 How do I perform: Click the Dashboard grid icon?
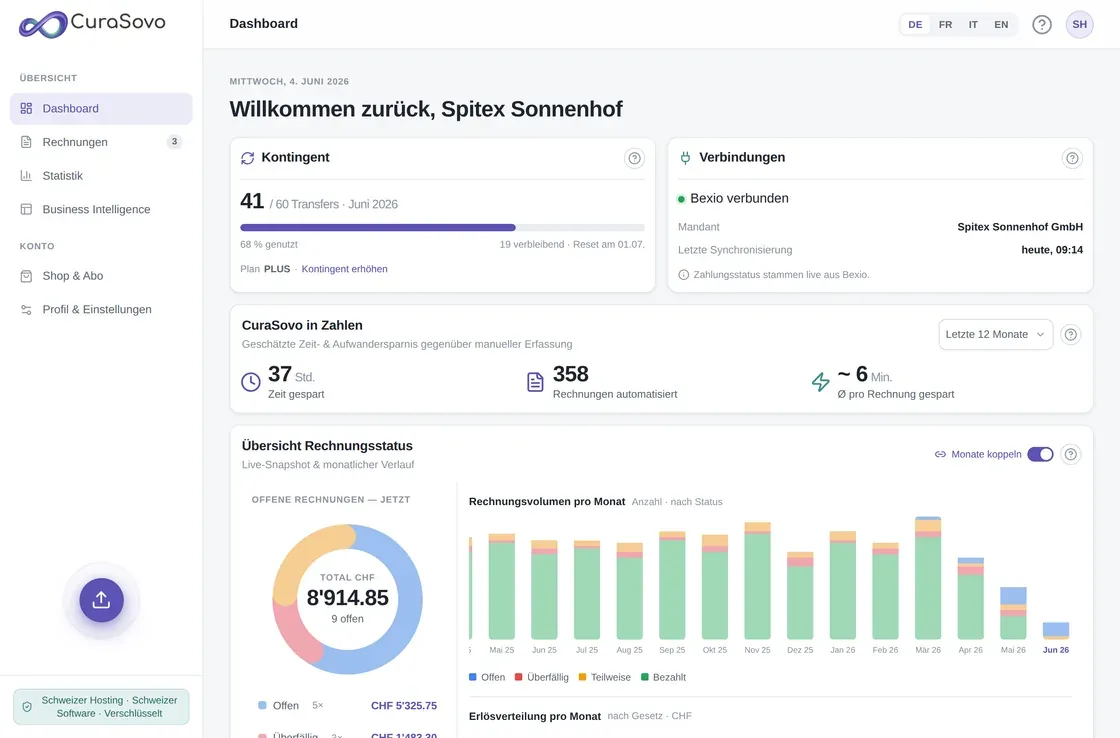pyautogui.click(x=26, y=109)
